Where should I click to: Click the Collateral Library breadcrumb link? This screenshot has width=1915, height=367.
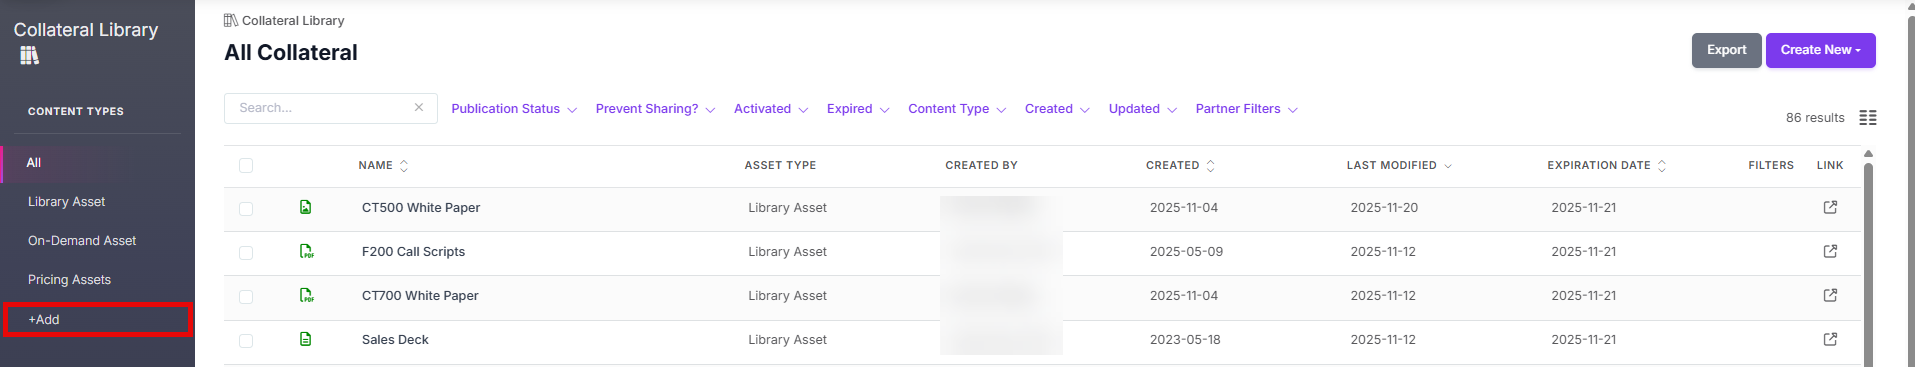click(293, 20)
